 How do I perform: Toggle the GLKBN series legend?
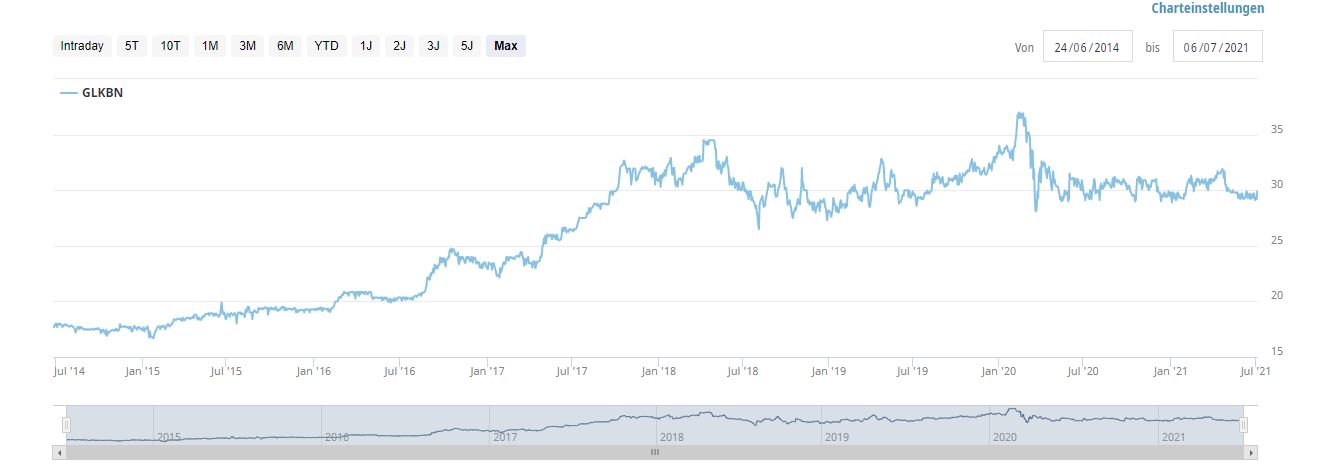click(x=92, y=93)
